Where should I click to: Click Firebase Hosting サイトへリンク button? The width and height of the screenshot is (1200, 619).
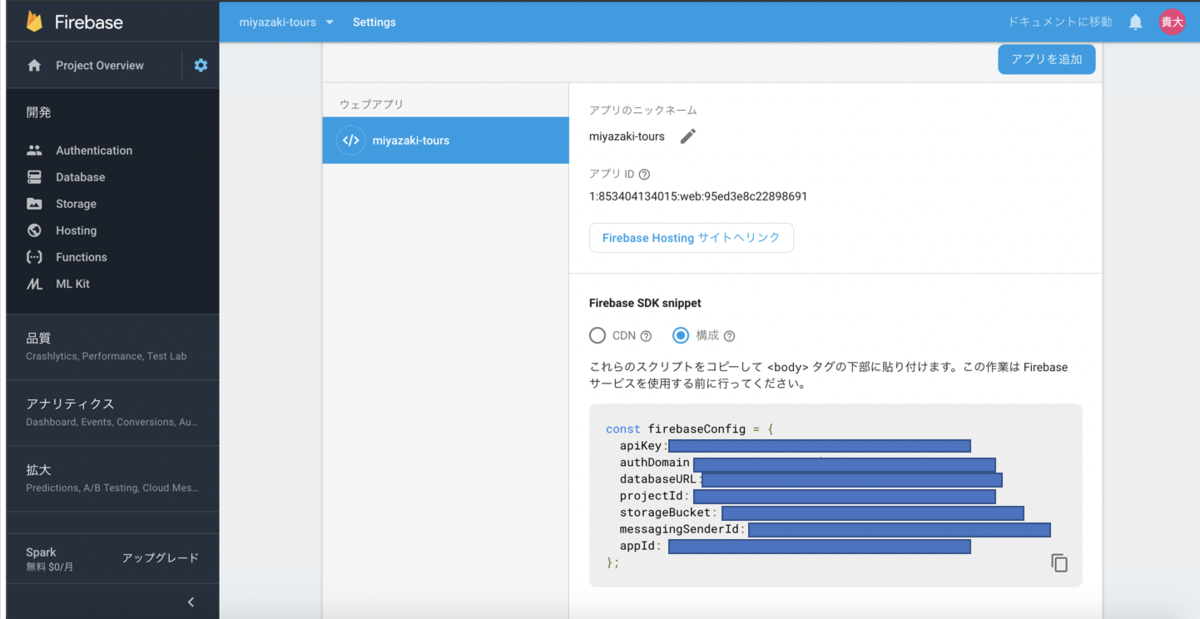(691, 238)
